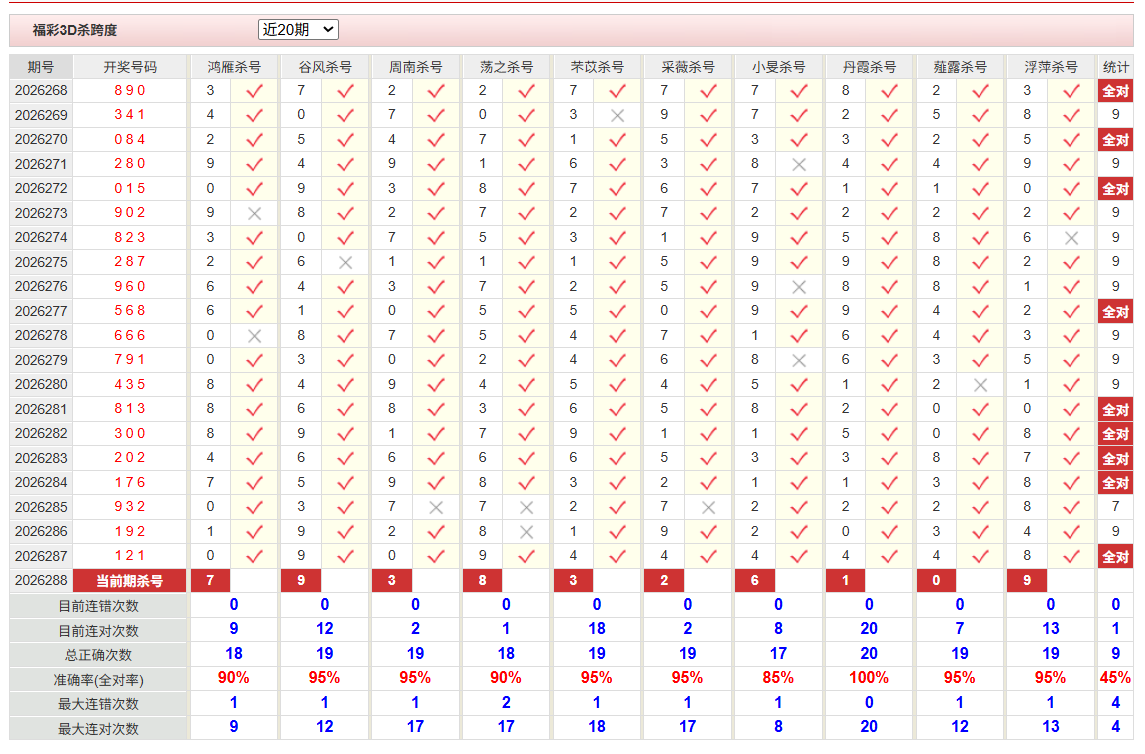
Task: Click the 期号 column header
Action: [x=41, y=67]
